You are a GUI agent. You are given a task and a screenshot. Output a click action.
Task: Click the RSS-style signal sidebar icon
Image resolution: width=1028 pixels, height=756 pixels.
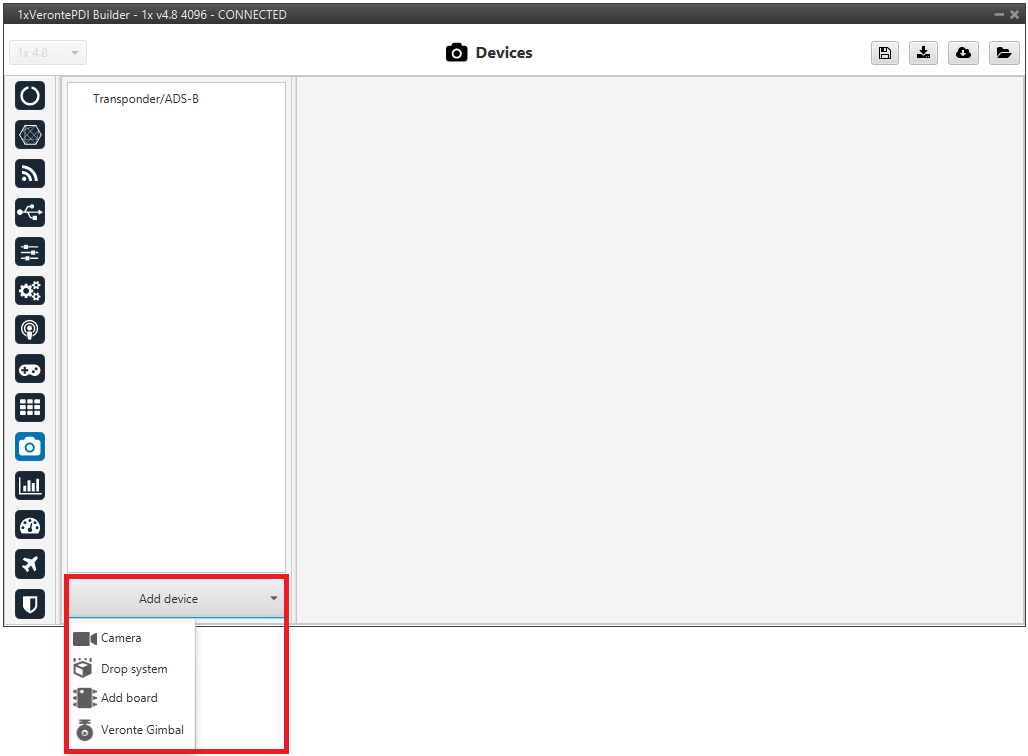30,173
